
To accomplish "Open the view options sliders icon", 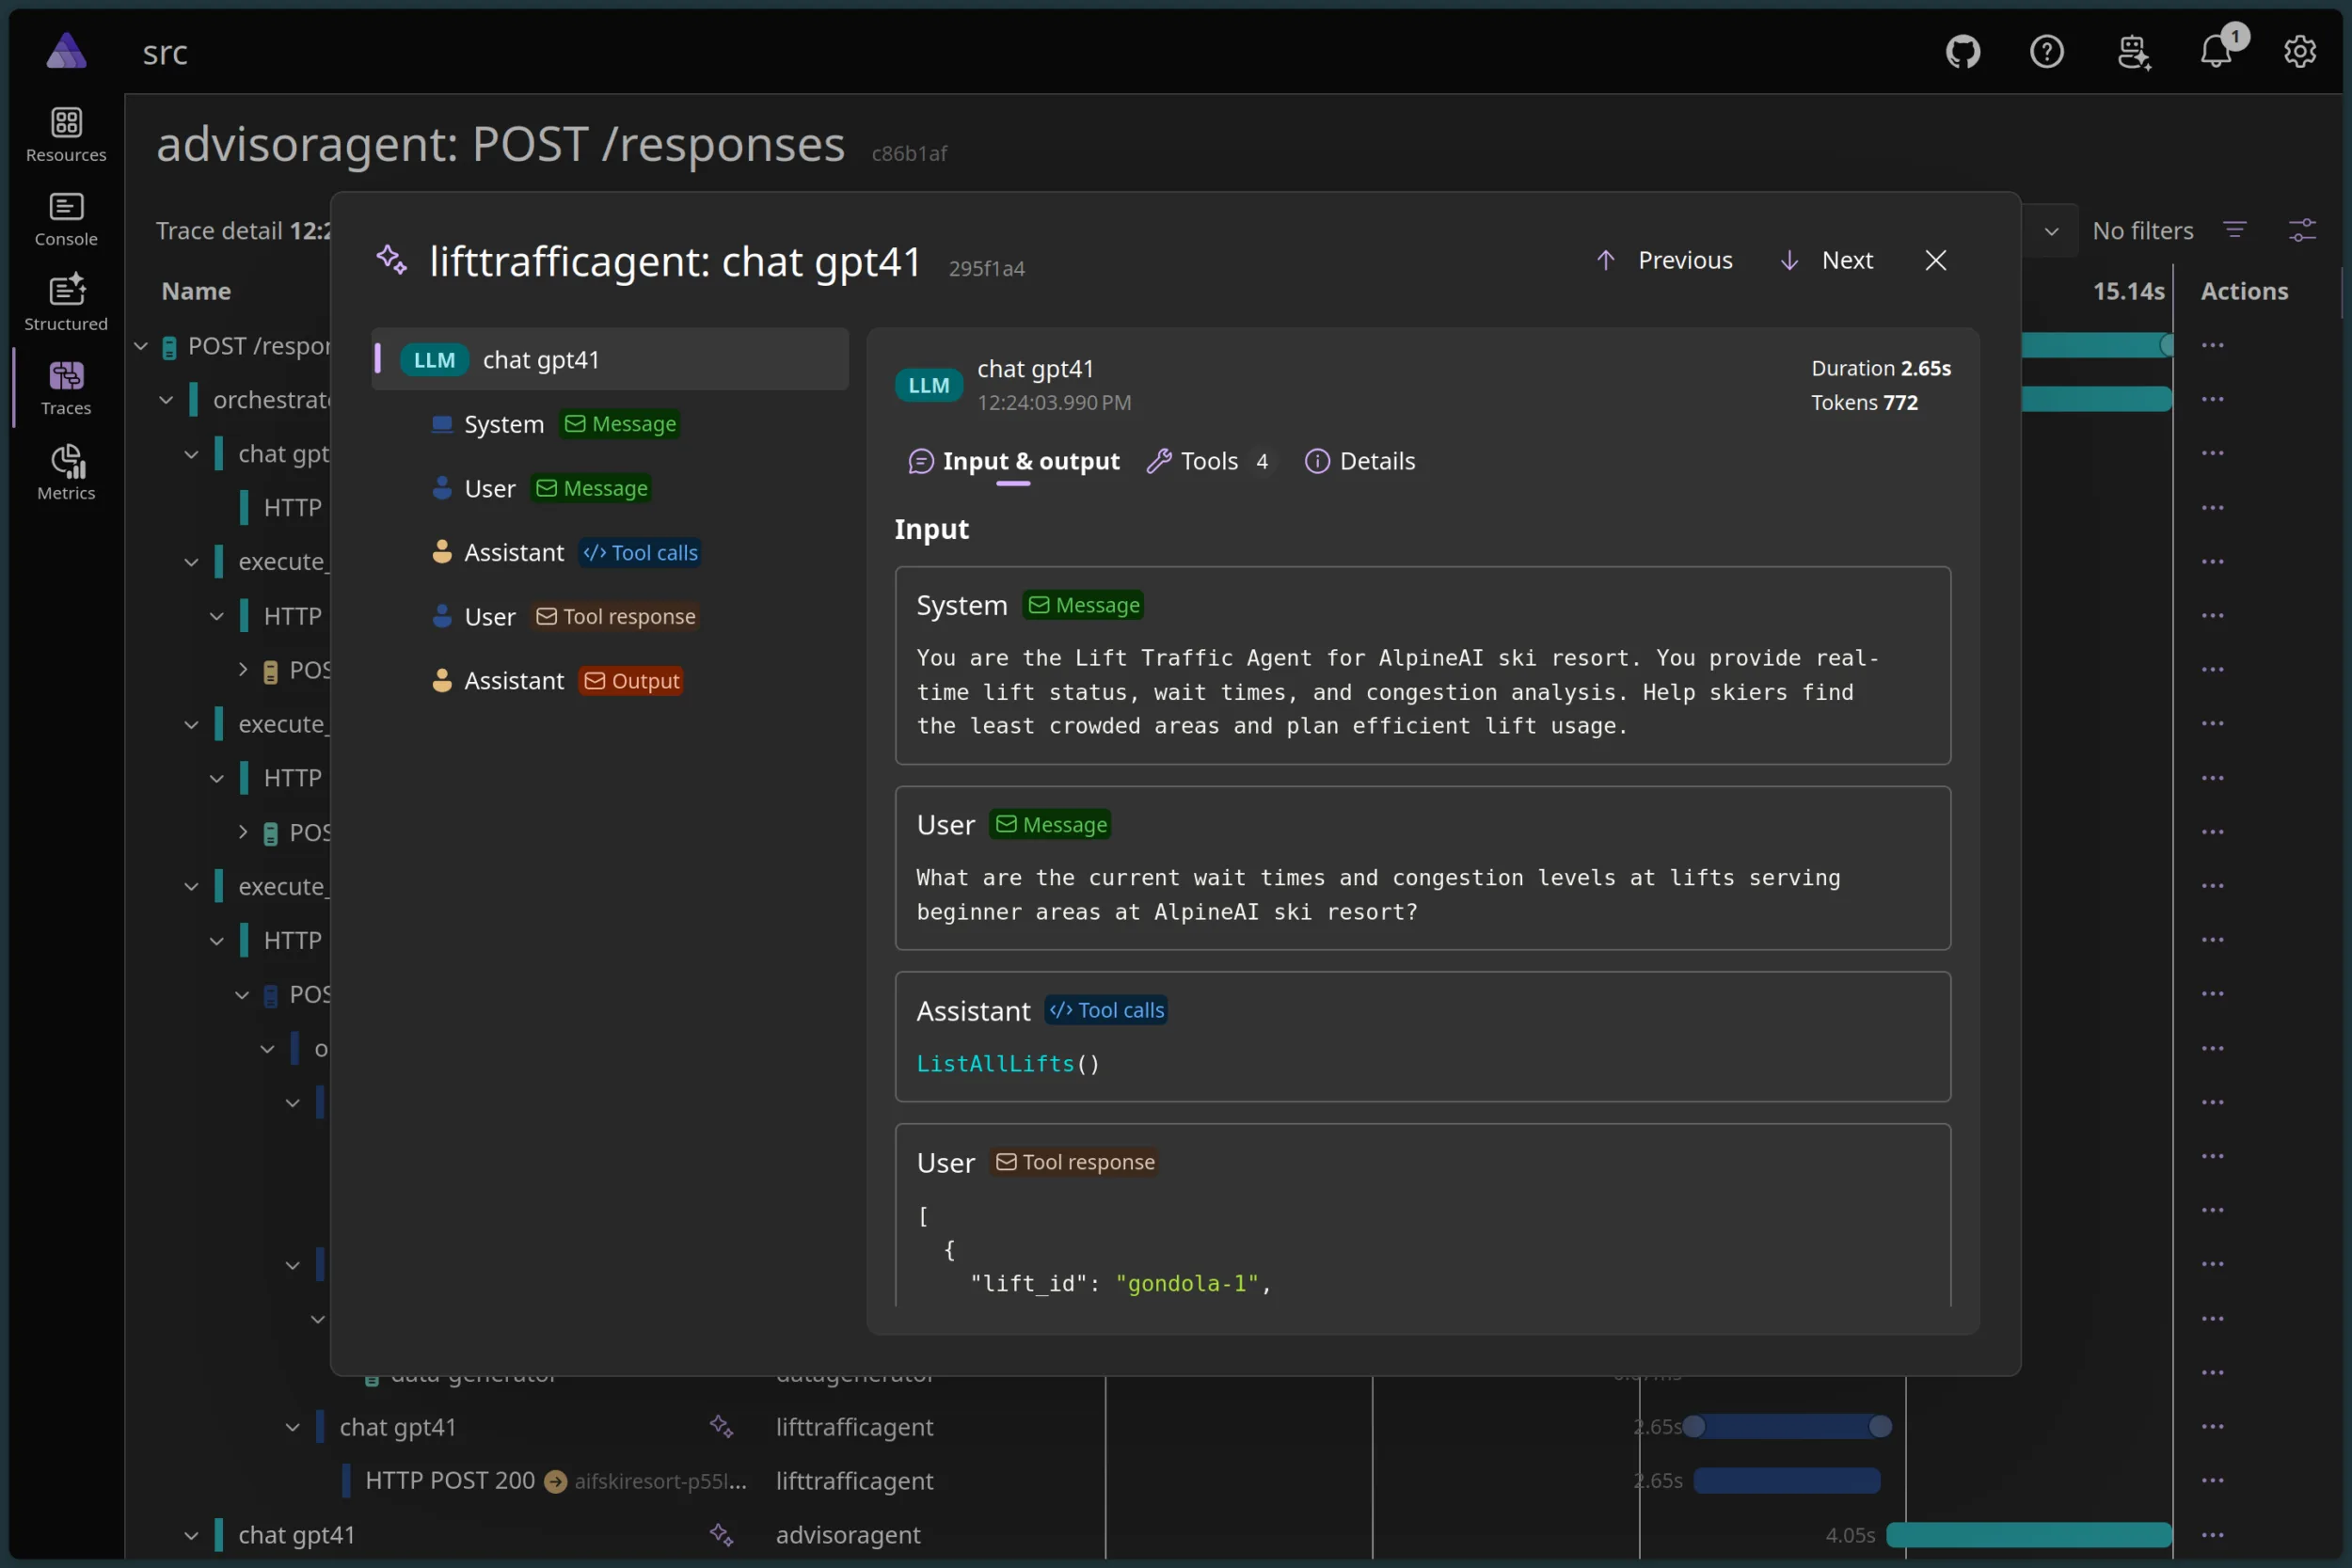I will [2302, 230].
